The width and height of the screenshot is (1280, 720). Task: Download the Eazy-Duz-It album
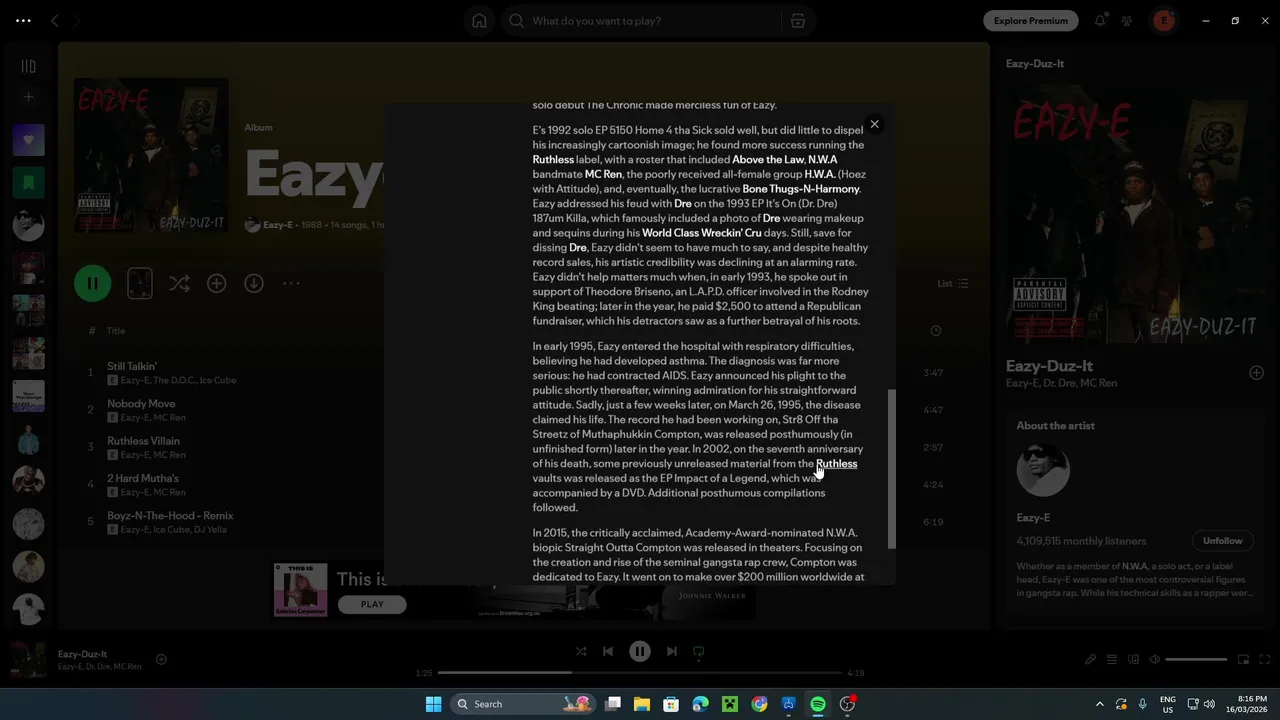(x=254, y=284)
